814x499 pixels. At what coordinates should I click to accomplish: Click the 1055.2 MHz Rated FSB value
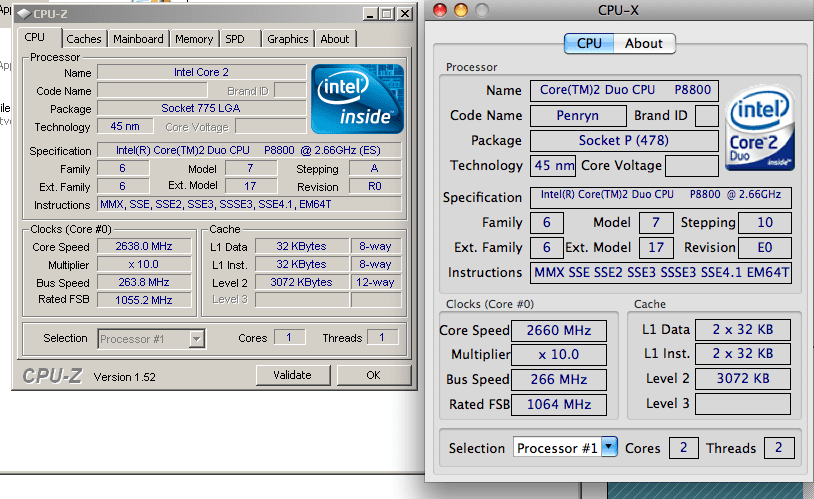(144, 300)
